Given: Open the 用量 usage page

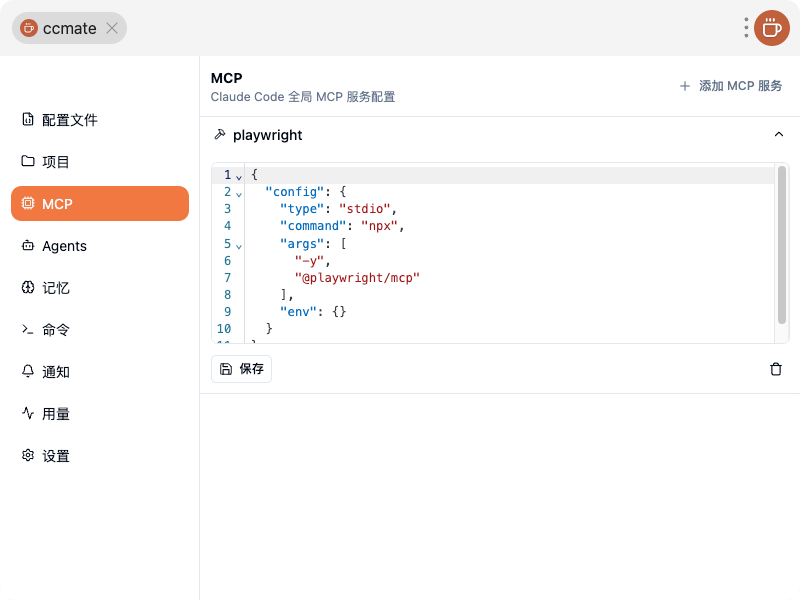Looking at the screenshot, I should [56, 414].
